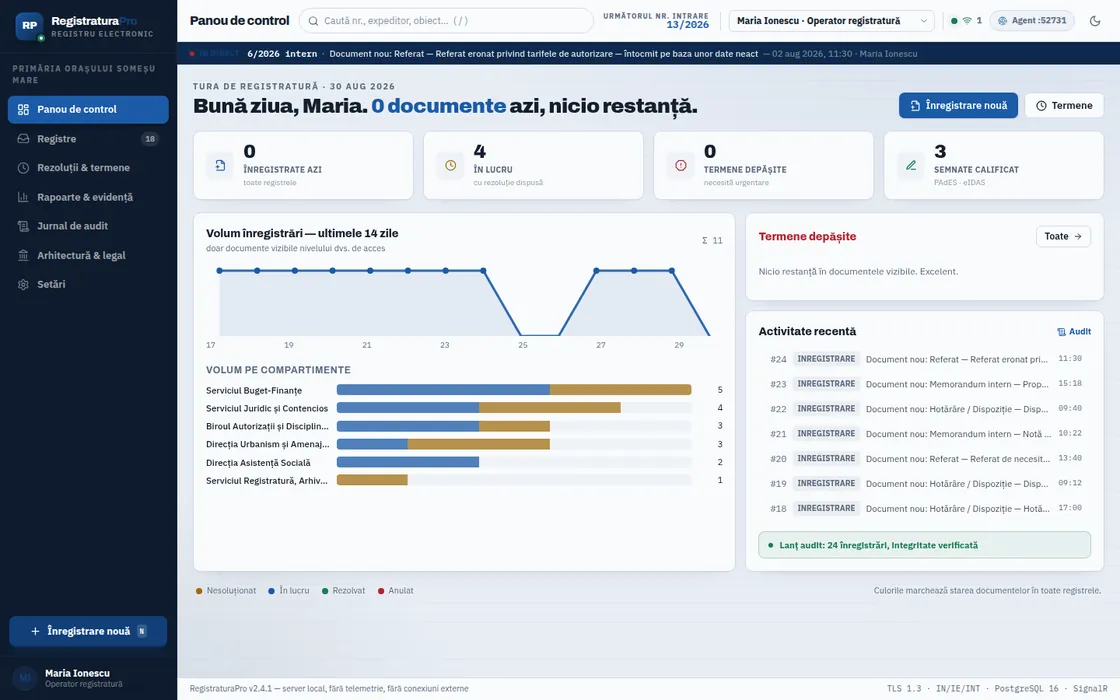1120x700 pixels.
Task: Toggle dark mode with the moon icon
Action: [1094, 21]
